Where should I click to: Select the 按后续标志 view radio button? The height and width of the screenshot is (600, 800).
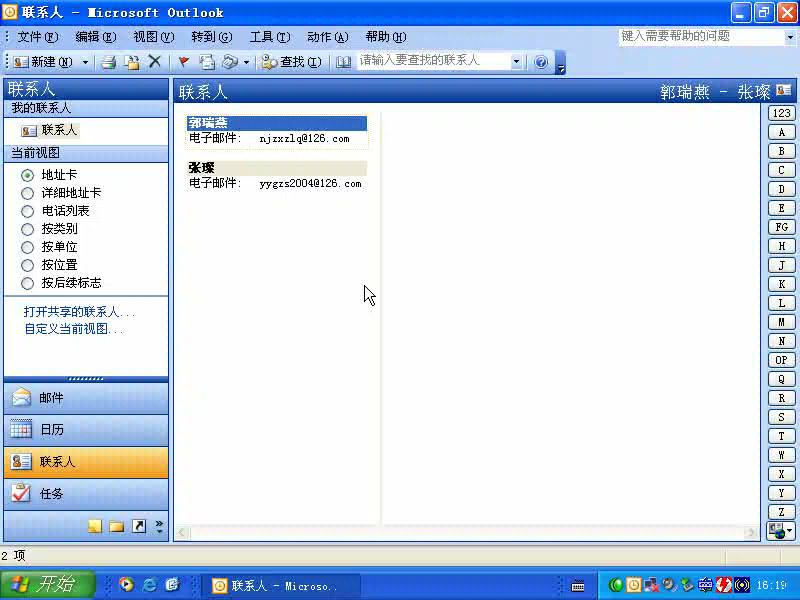[28, 283]
